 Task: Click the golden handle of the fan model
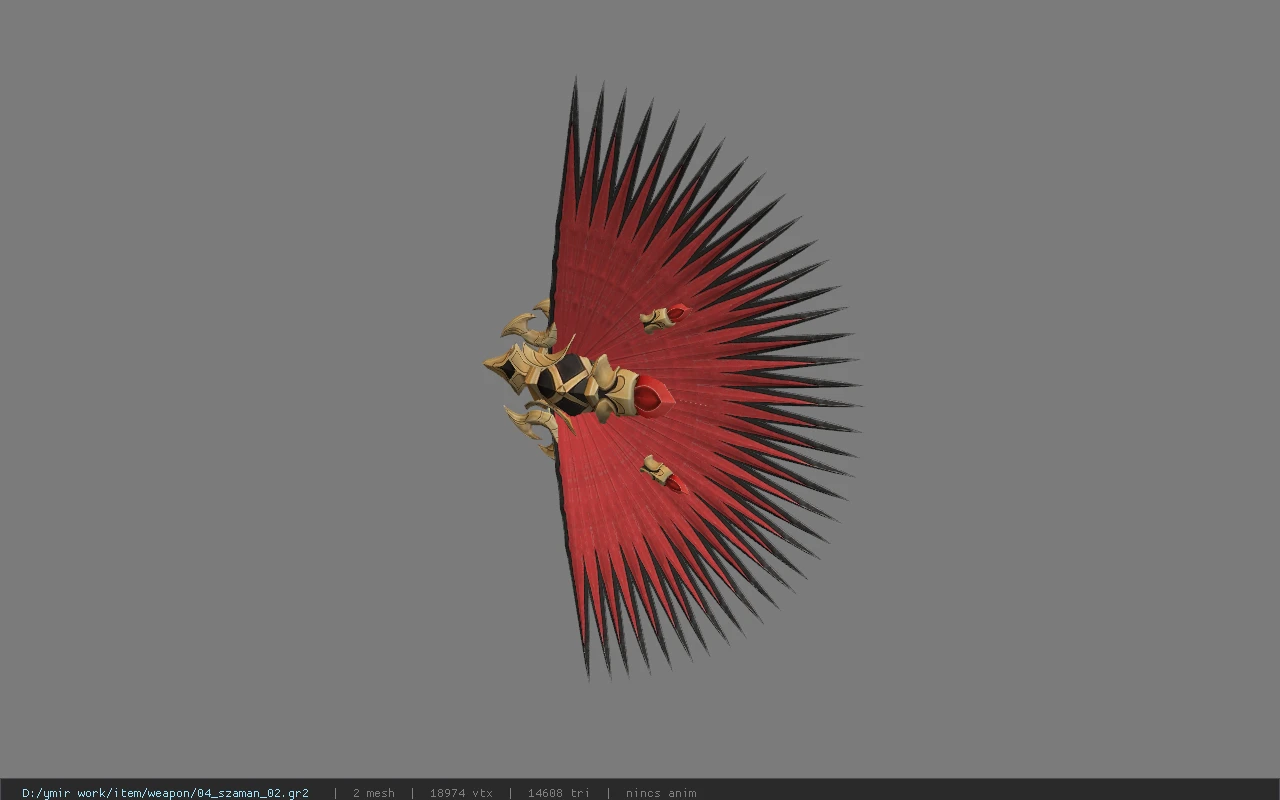pos(560,378)
